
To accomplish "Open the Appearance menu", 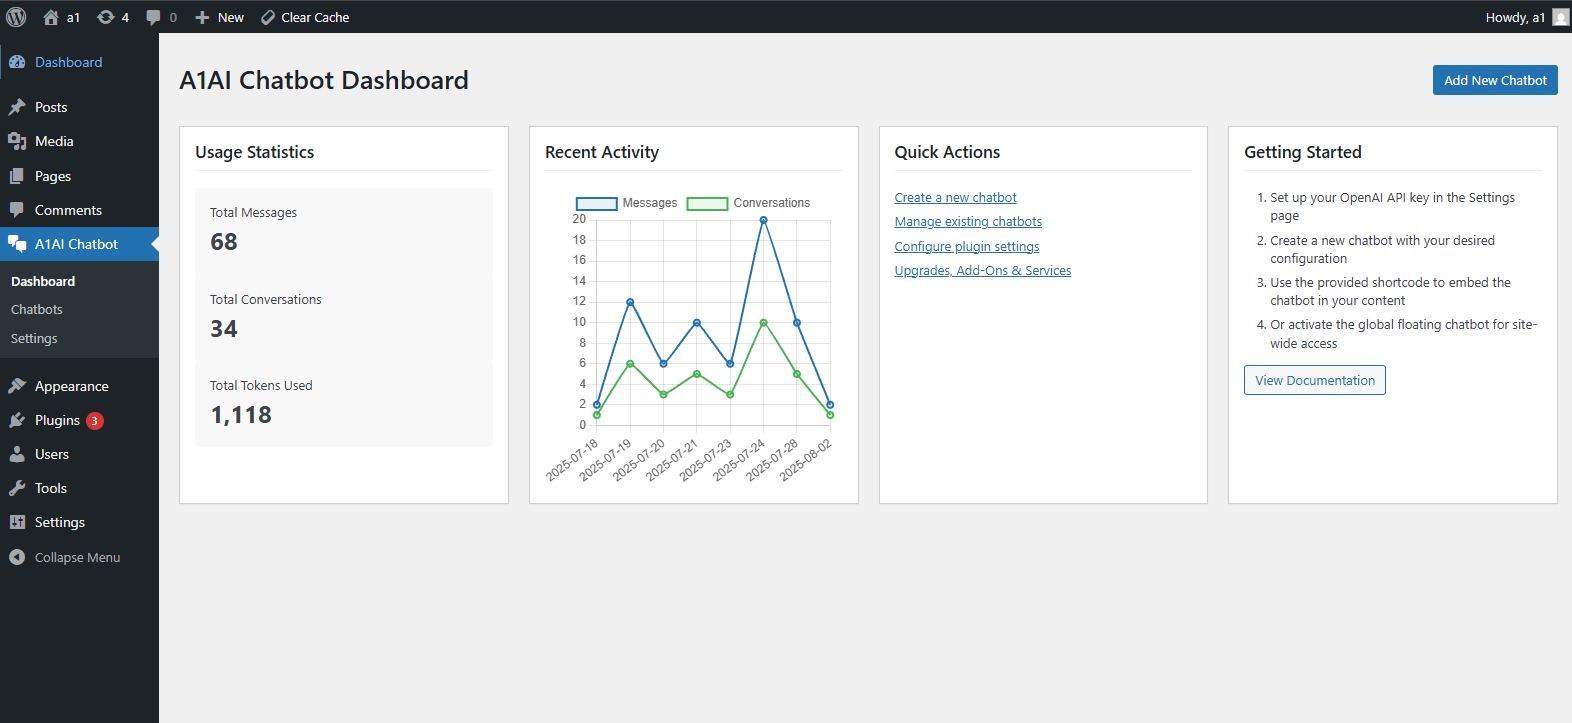I will 71,386.
